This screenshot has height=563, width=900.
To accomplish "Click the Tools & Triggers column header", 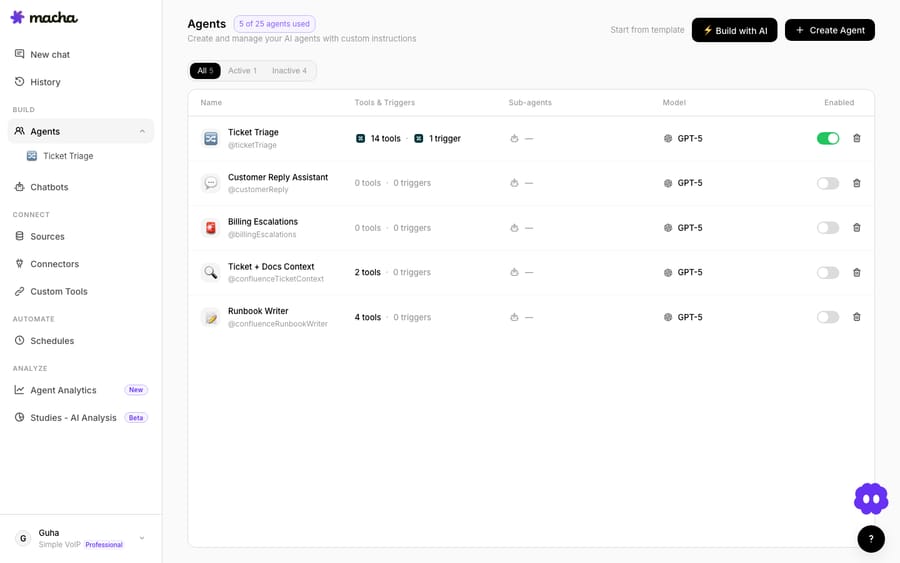I will pos(385,103).
